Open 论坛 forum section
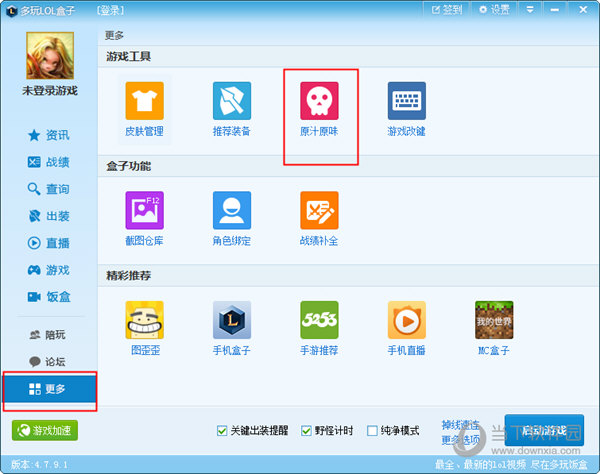600x474 pixels. point(47,362)
